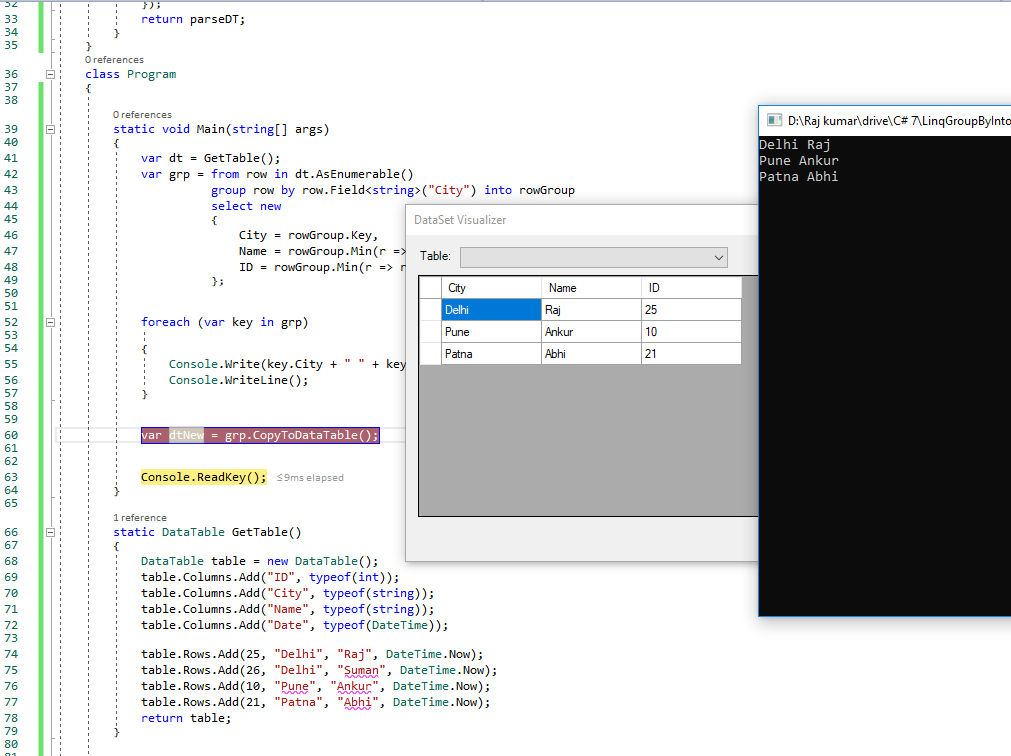Collapse the Main method body
Viewport: 1011px width, 756px height.
point(49,128)
